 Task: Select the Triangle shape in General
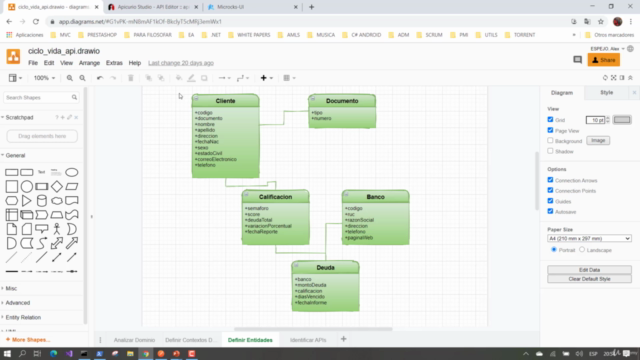(27, 201)
